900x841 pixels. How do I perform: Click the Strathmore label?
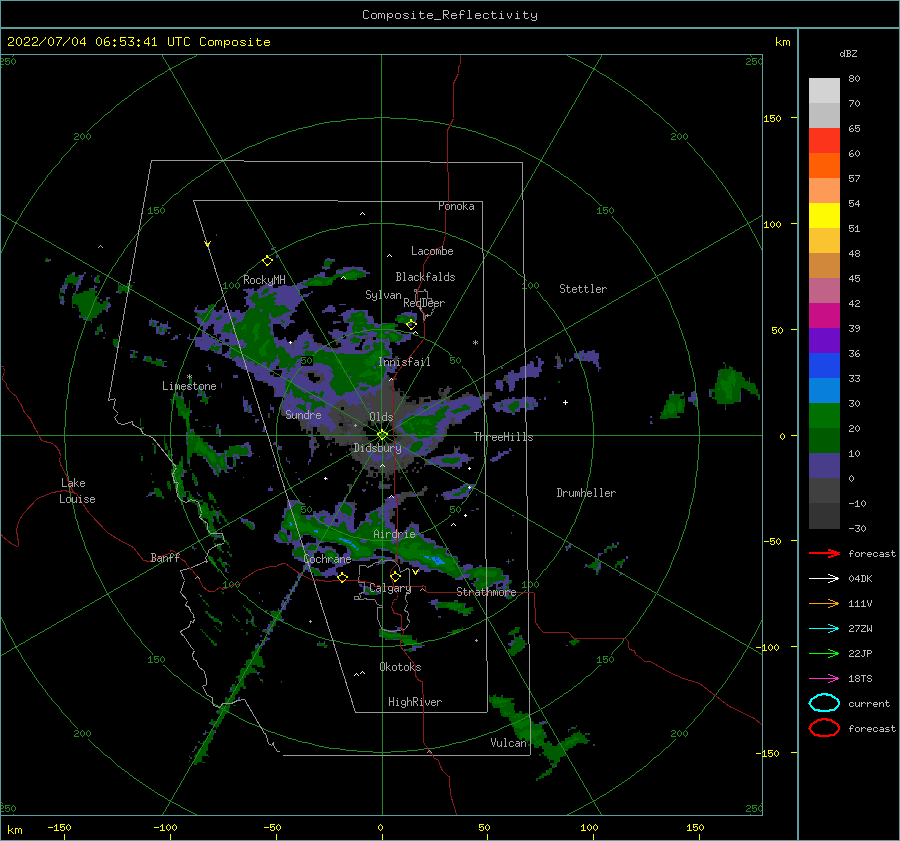(486, 592)
